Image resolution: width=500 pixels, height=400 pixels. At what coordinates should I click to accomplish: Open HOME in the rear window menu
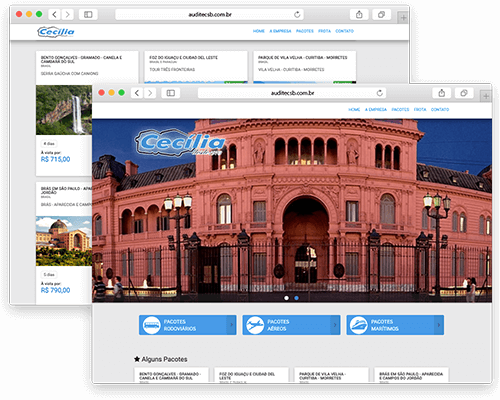pos(259,31)
